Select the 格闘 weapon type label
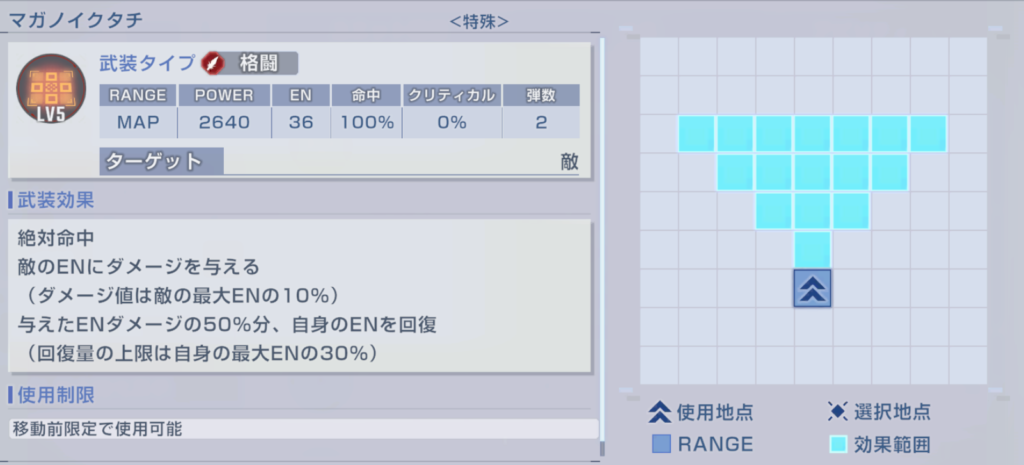1024x465 pixels. pyautogui.click(x=260, y=63)
